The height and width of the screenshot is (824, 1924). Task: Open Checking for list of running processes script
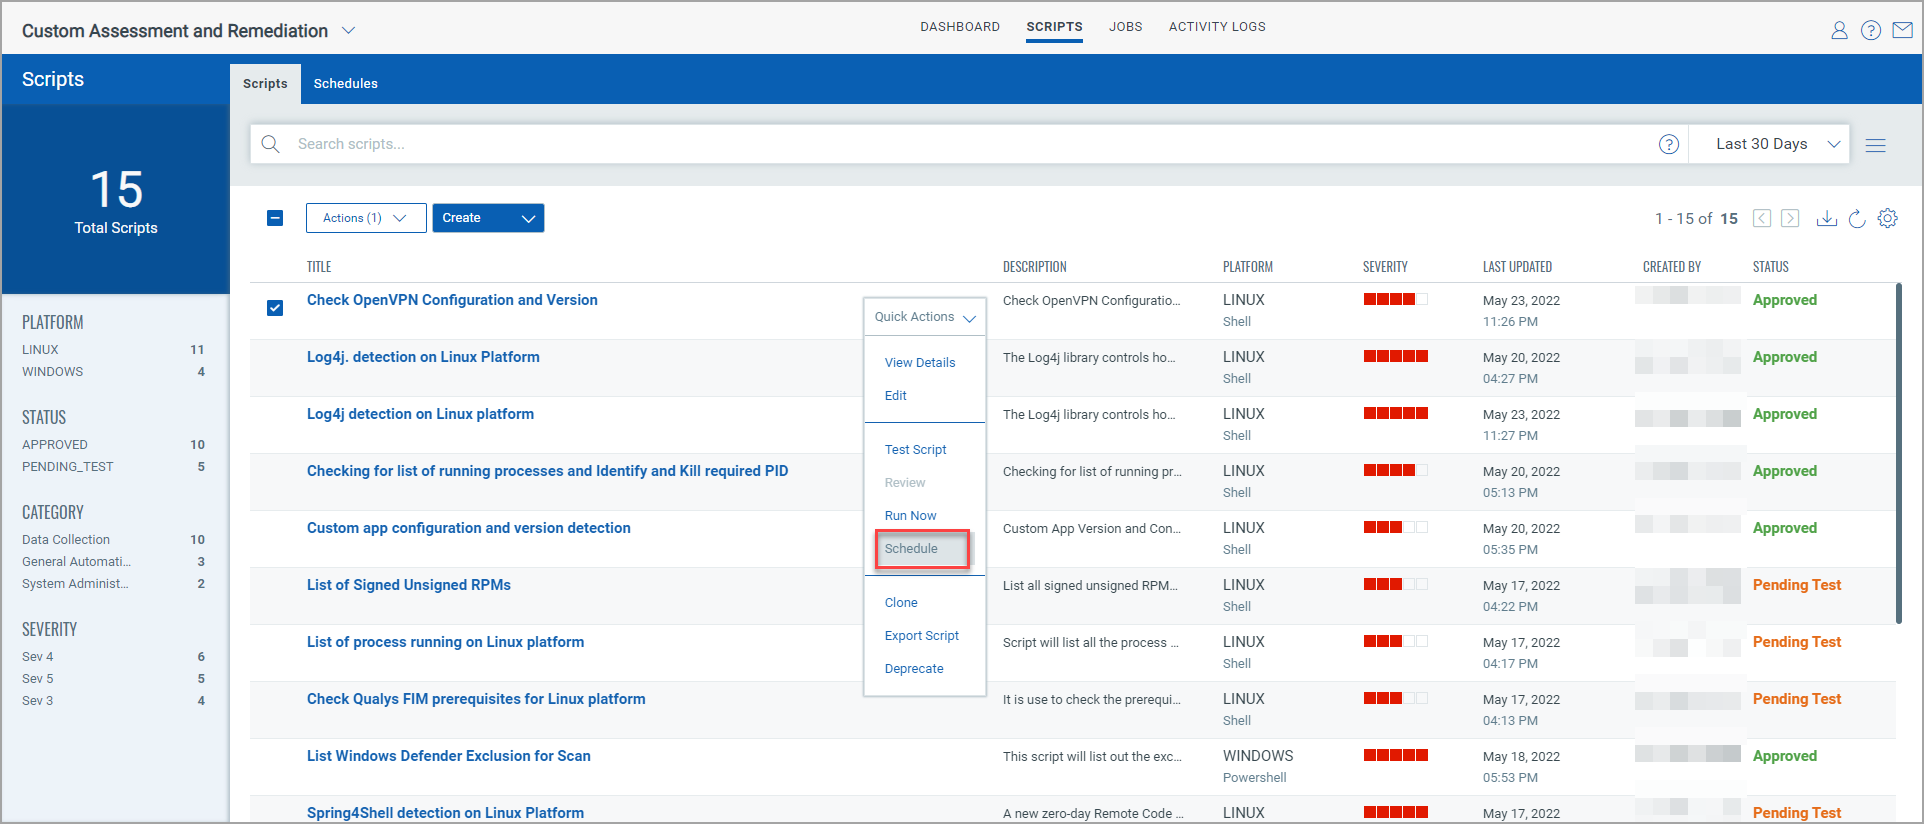[547, 471]
